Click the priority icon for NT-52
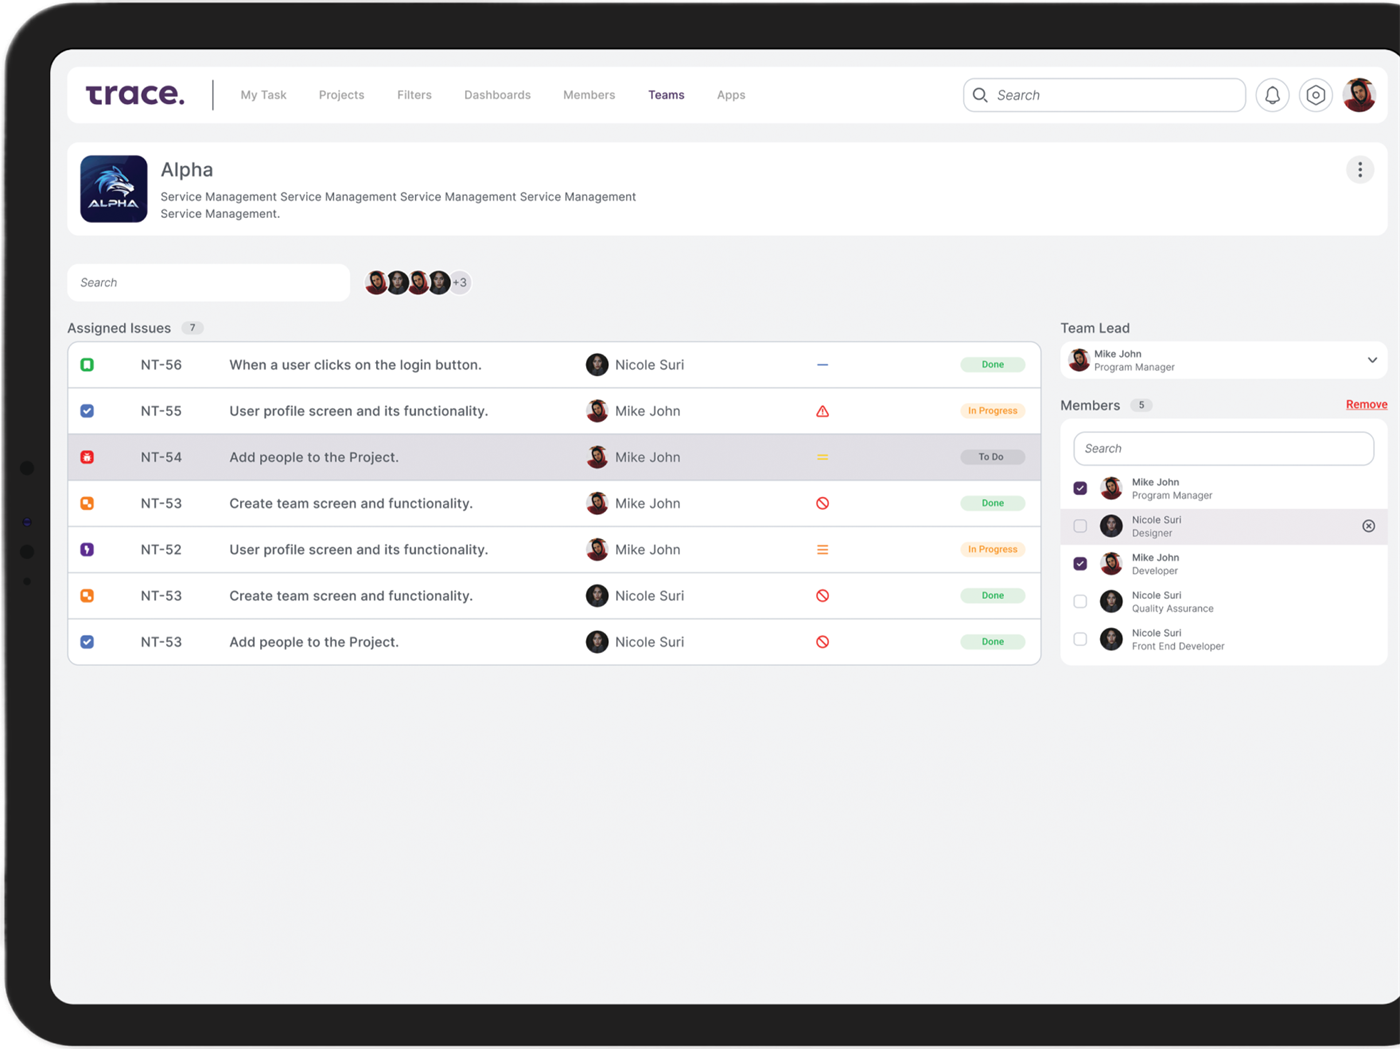The width and height of the screenshot is (1400, 1049). pyautogui.click(x=822, y=550)
